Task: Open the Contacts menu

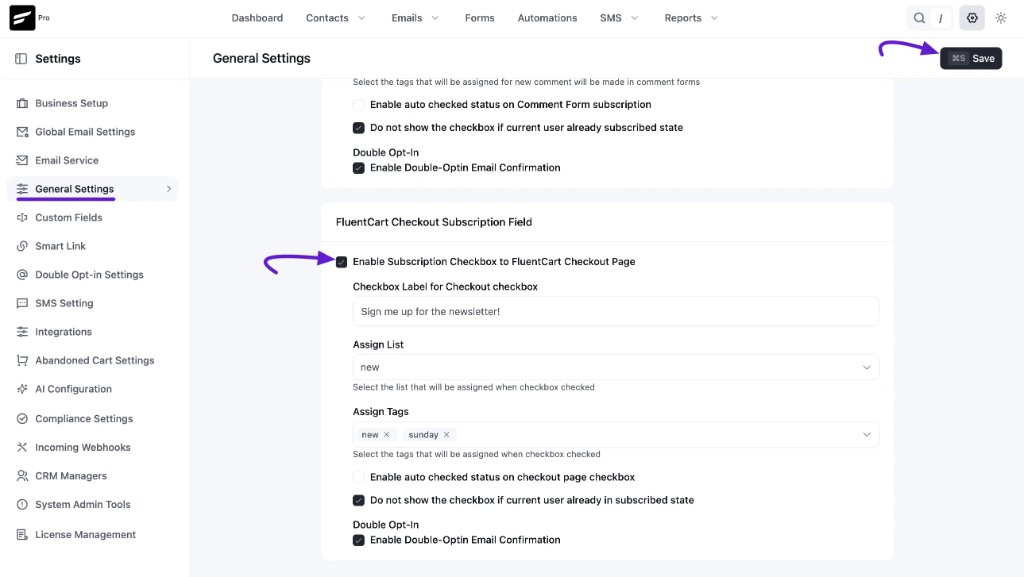Action: pyautogui.click(x=327, y=18)
